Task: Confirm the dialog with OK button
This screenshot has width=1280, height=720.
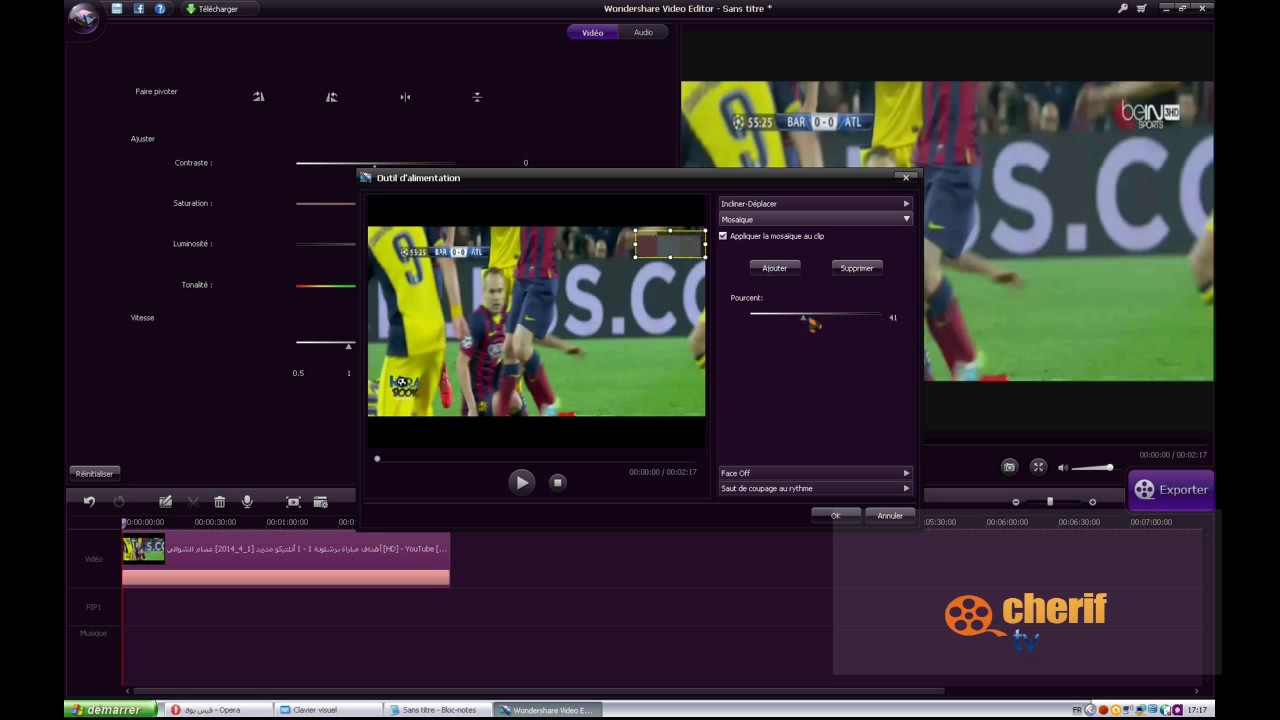Action: point(836,516)
